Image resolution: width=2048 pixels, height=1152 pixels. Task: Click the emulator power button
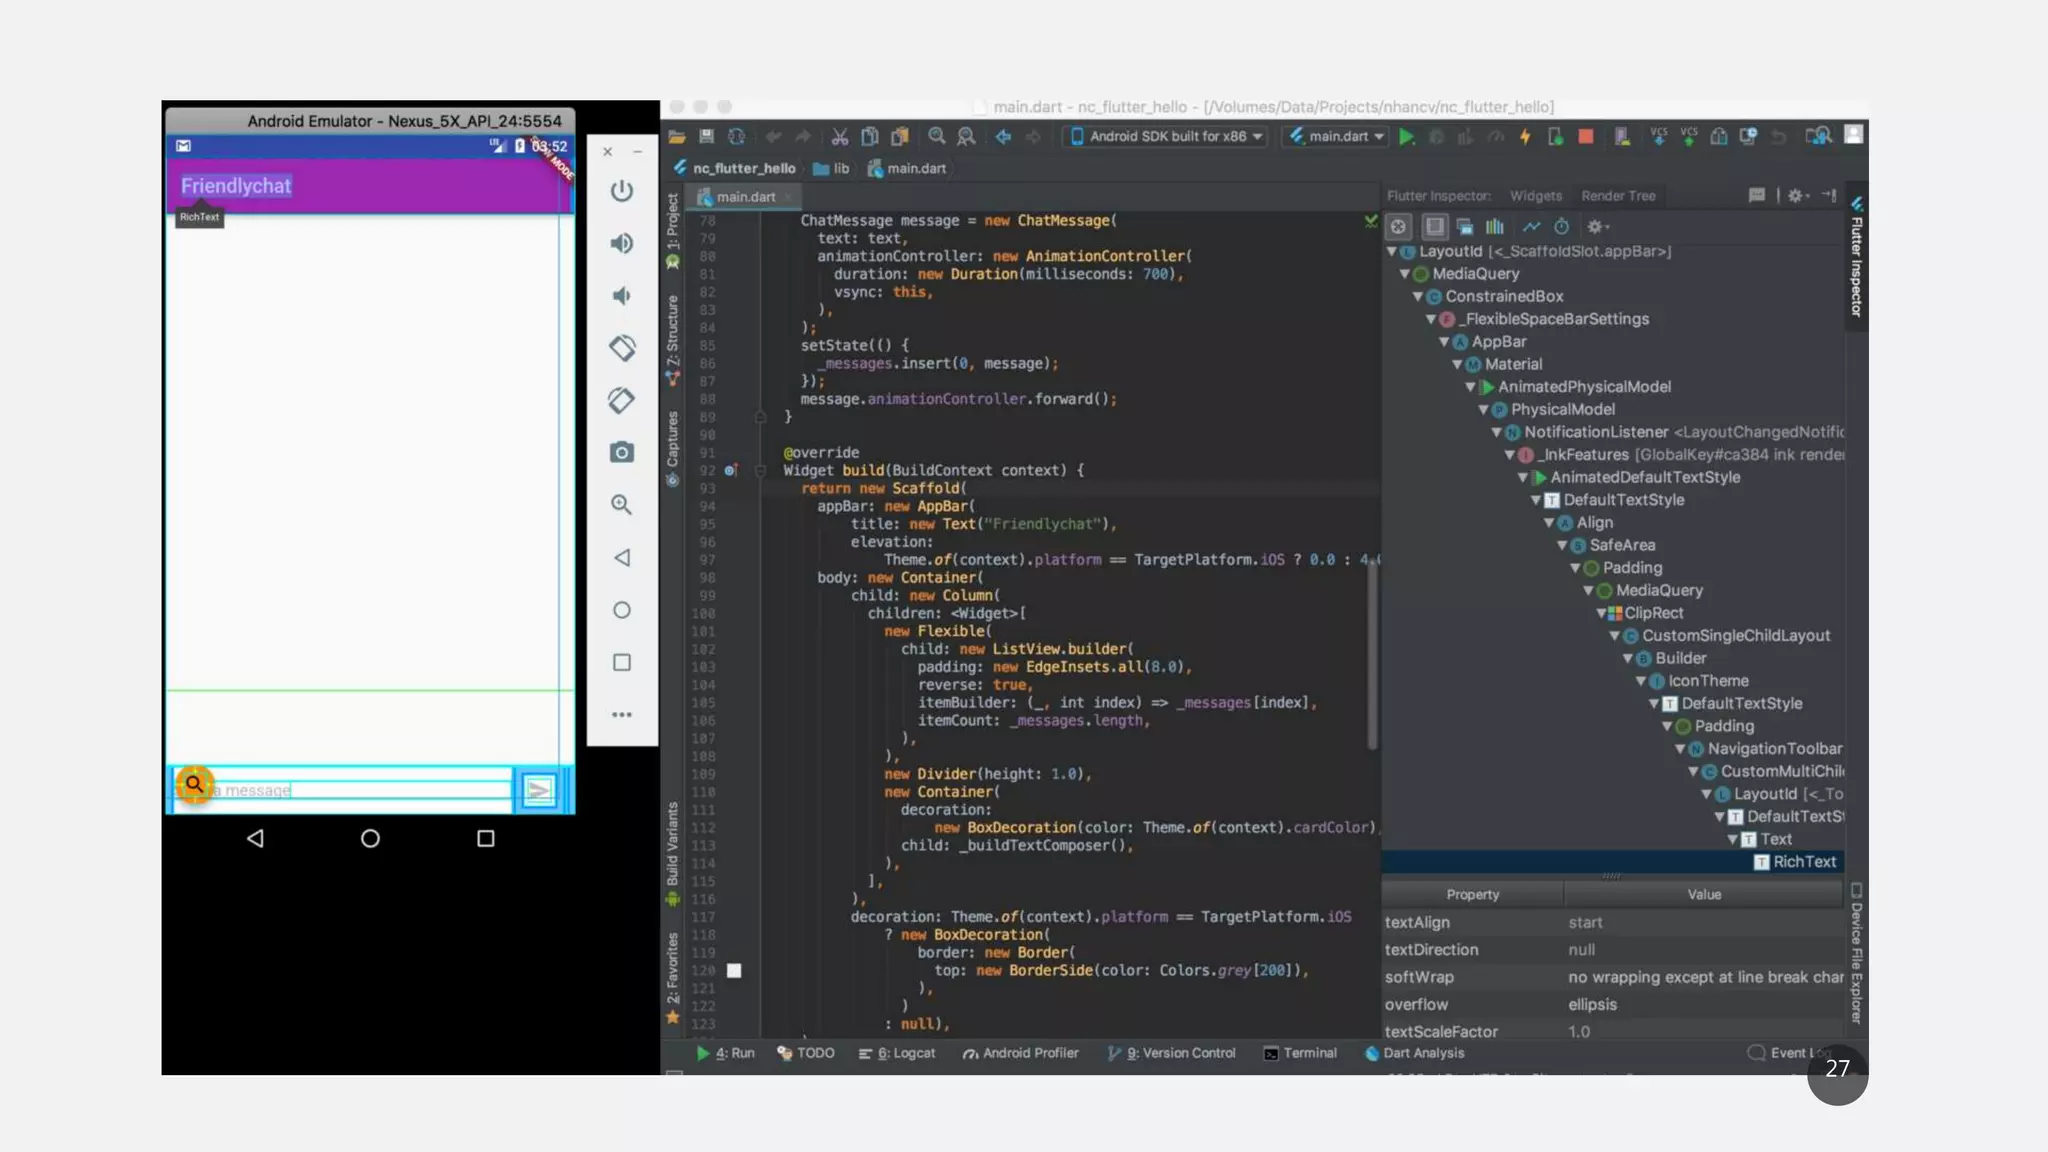click(621, 191)
